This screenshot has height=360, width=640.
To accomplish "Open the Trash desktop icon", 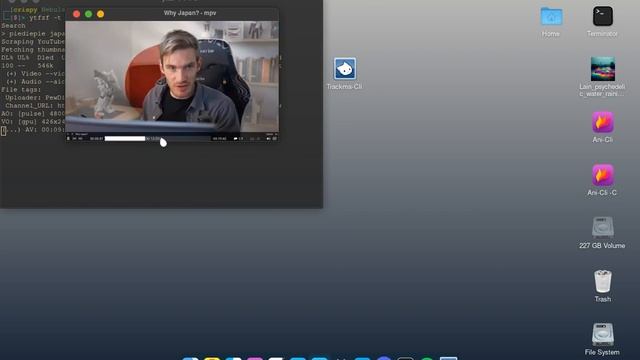I will (602, 281).
